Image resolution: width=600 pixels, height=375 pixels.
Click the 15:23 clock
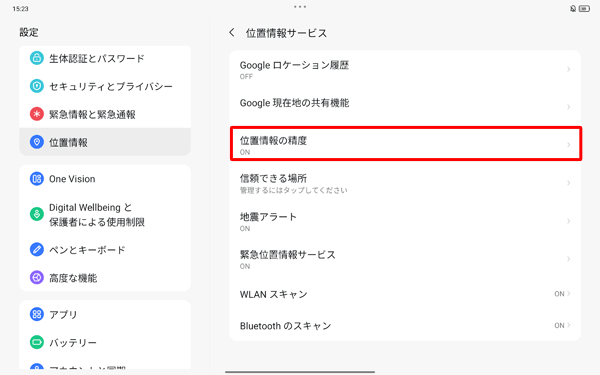tap(20, 8)
